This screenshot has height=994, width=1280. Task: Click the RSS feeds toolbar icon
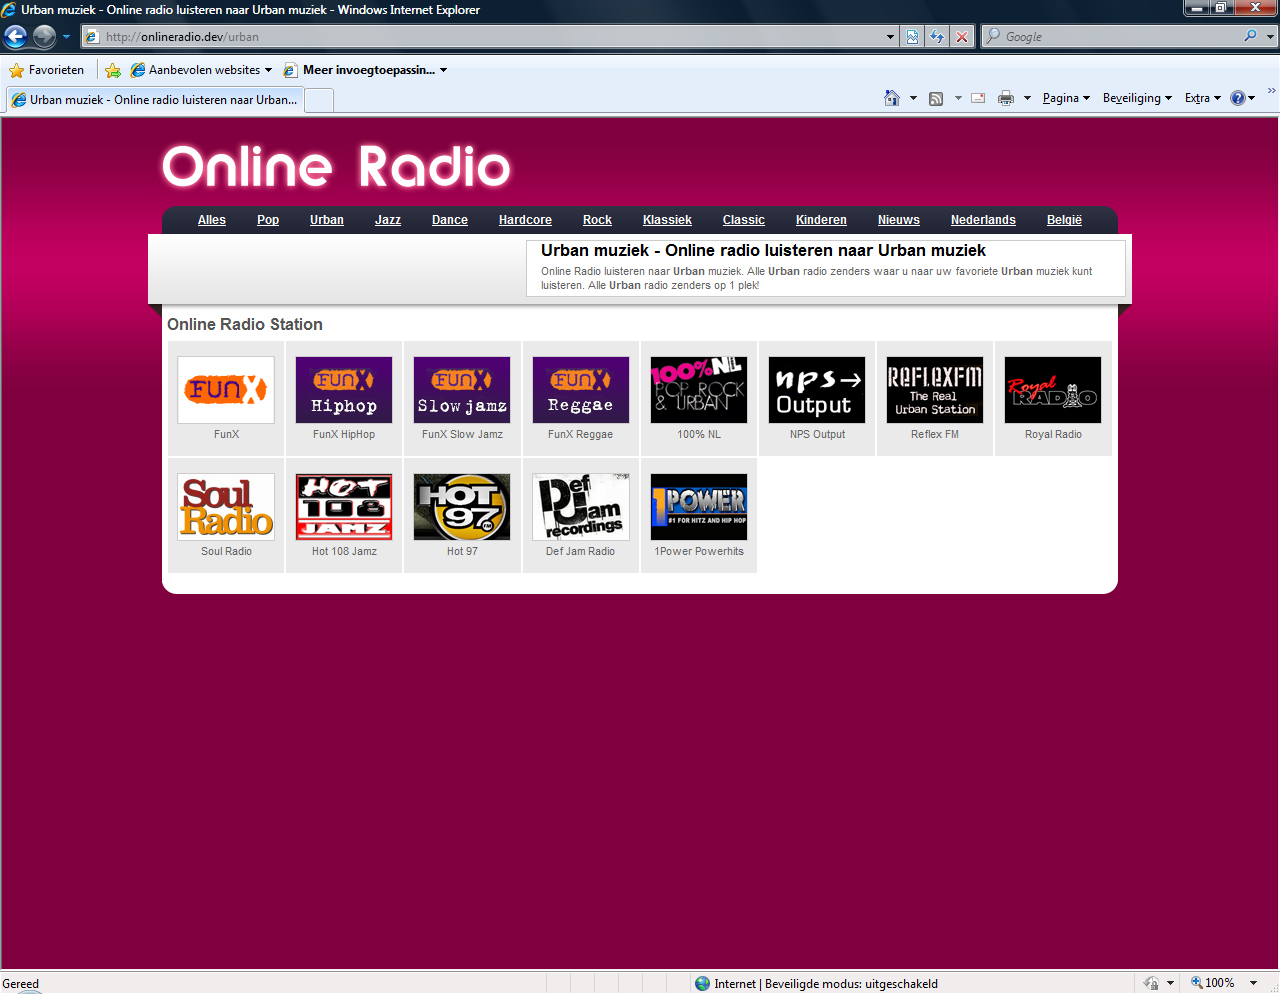[x=936, y=98]
